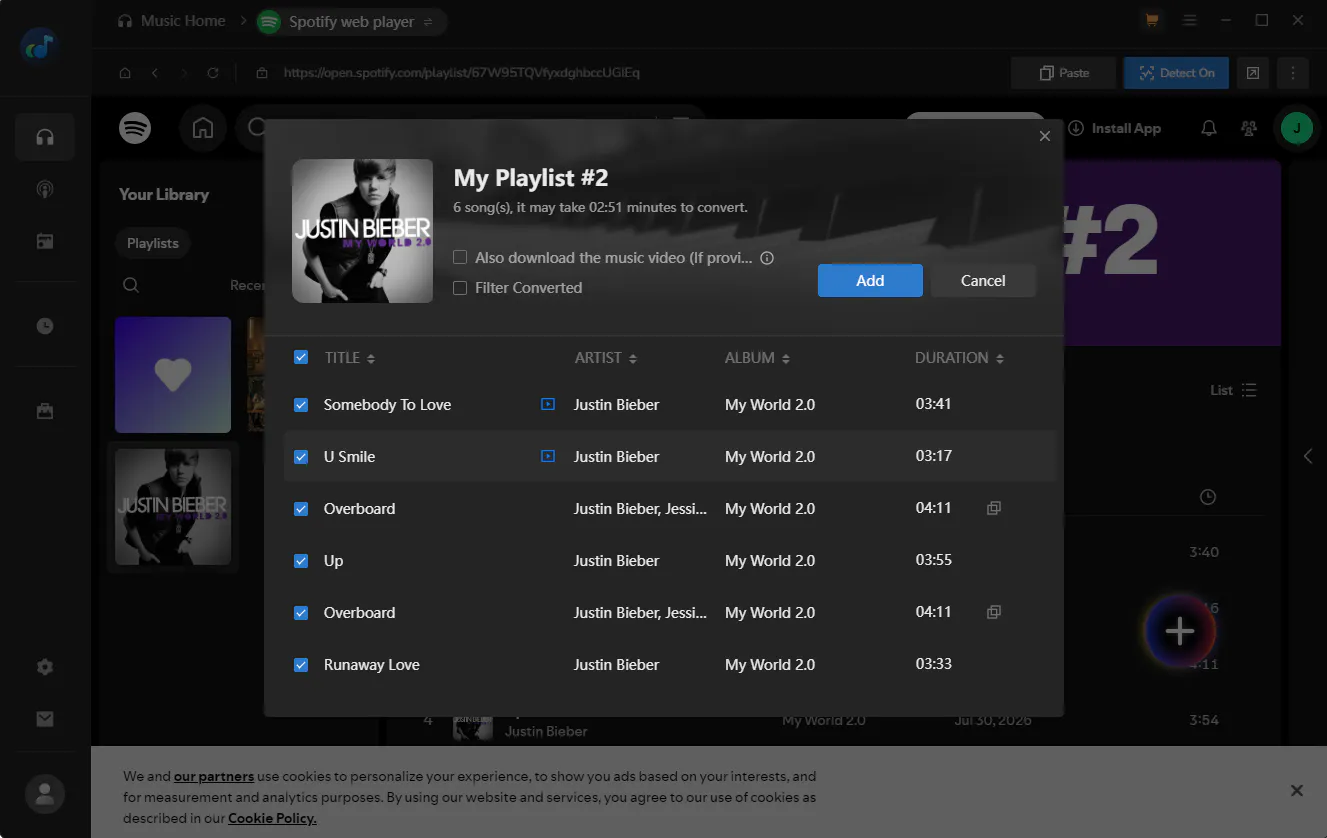Click the Install App link

pos(1115,128)
